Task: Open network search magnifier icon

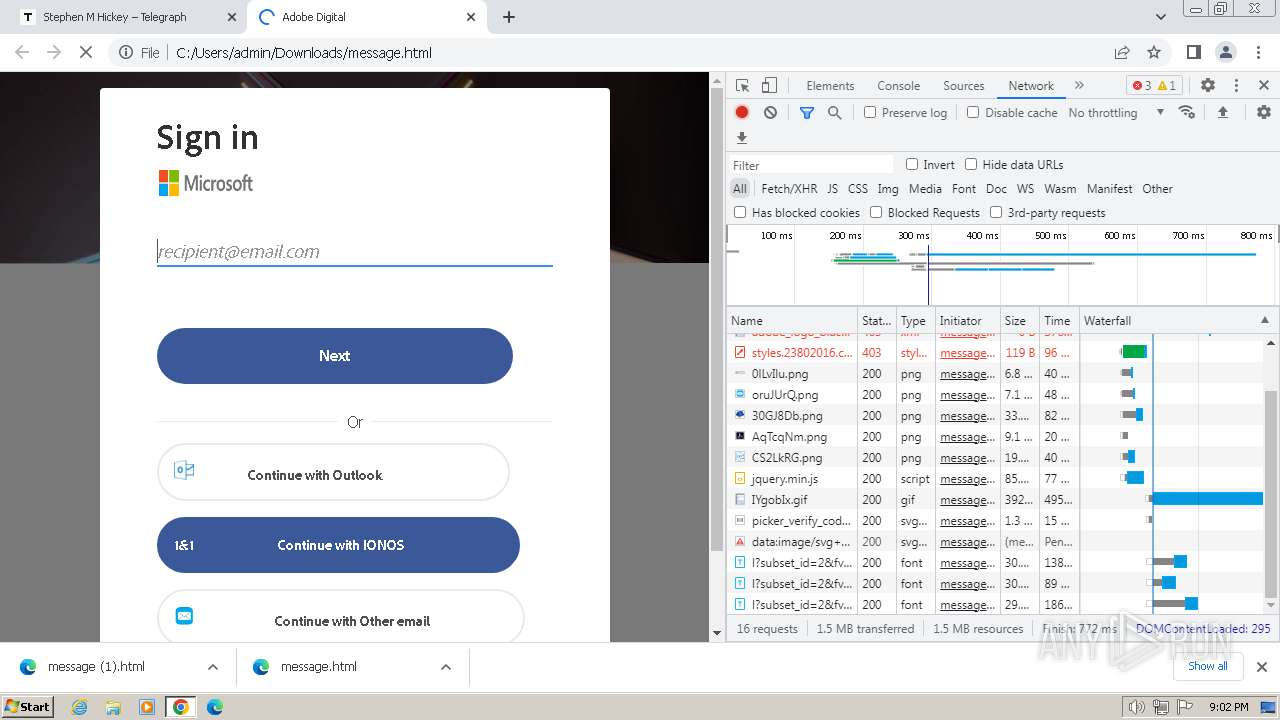Action: coord(834,113)
